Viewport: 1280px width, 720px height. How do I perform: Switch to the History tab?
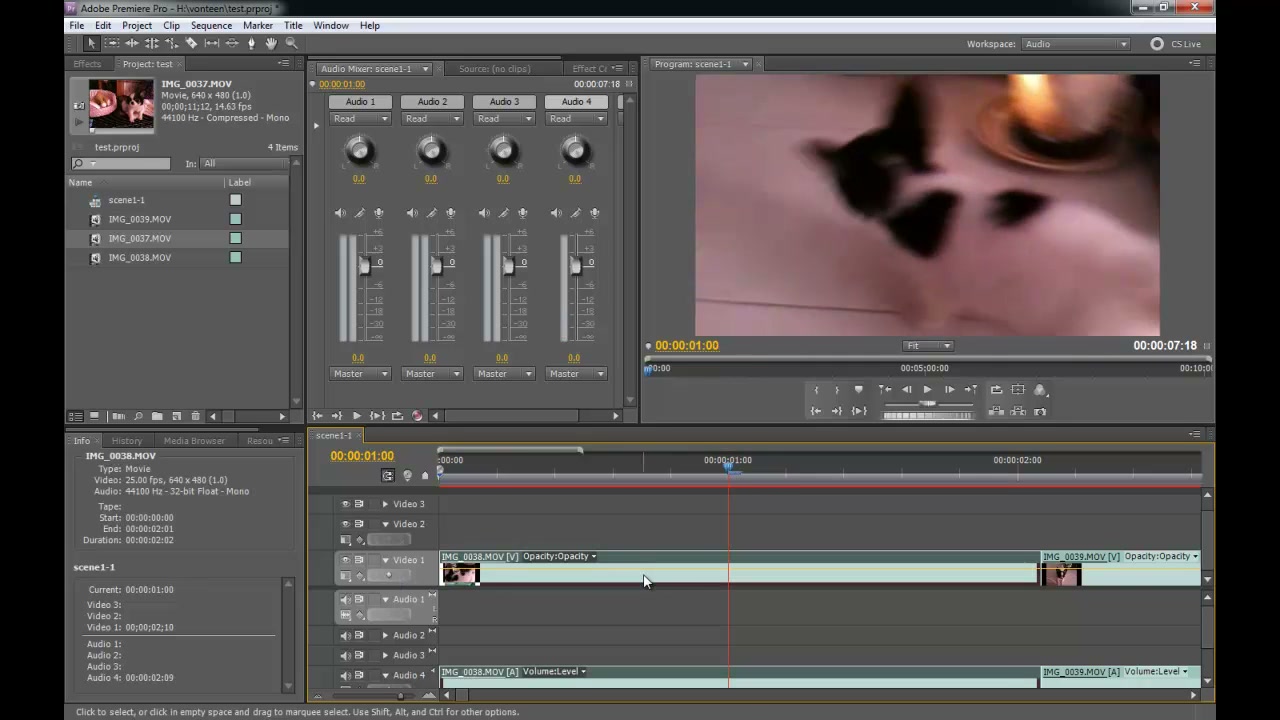click(126, 441)
